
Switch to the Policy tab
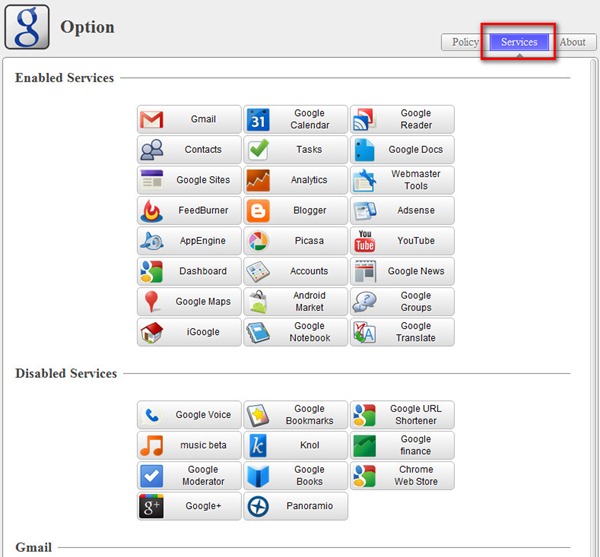(x=465, y=42)
